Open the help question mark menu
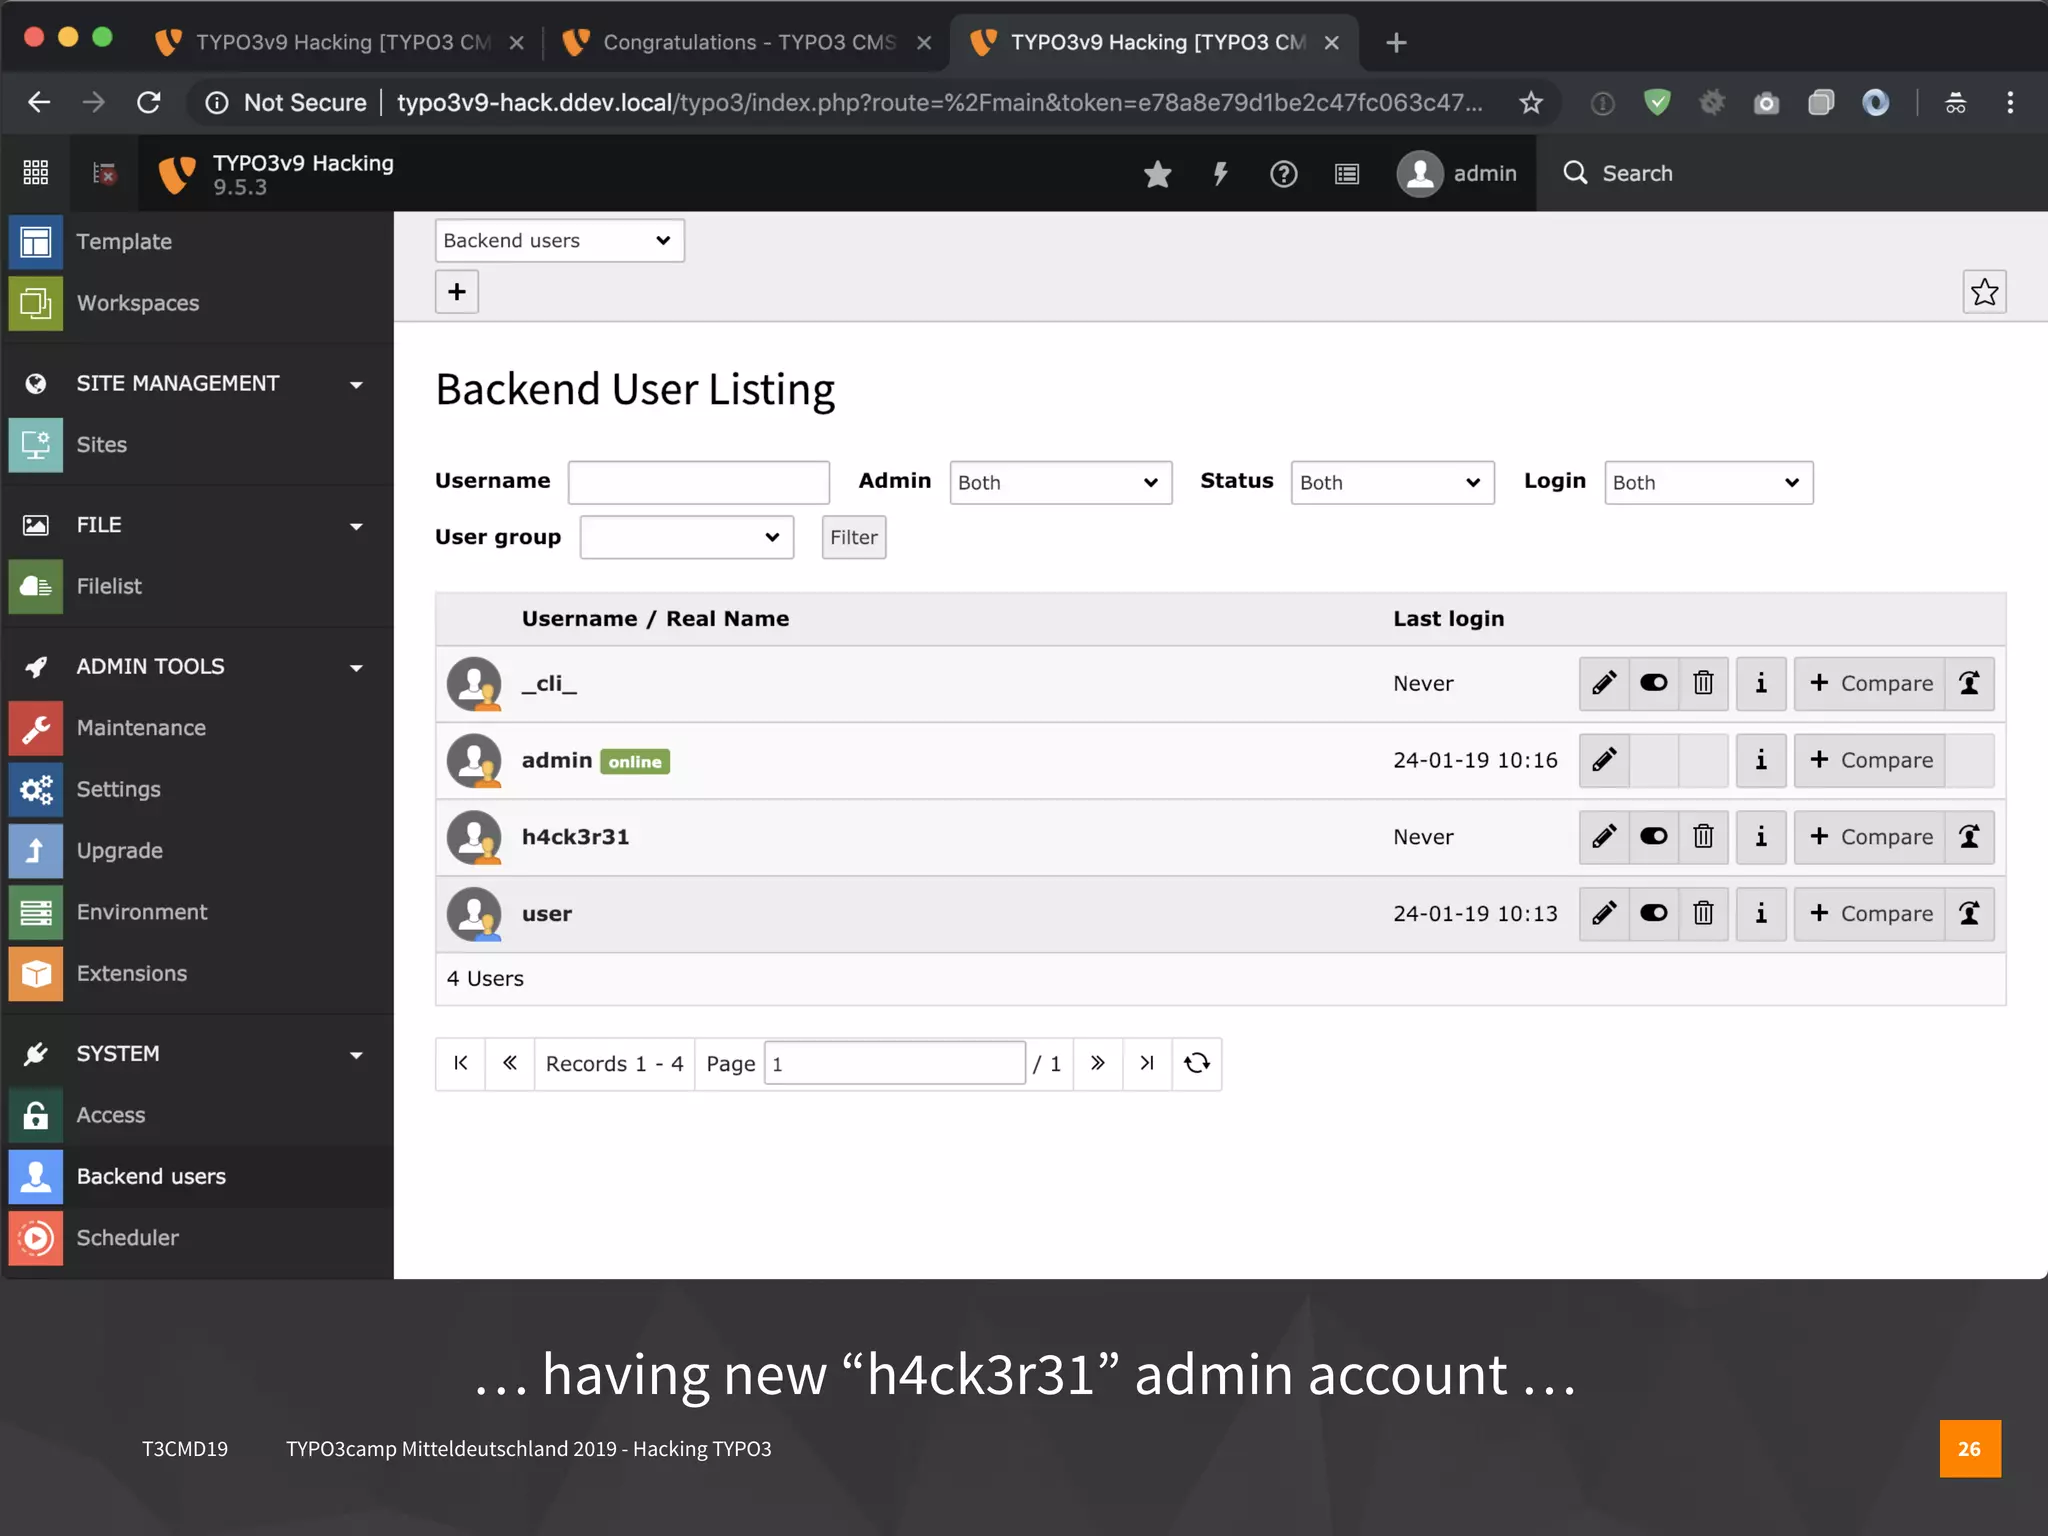 1283,174
